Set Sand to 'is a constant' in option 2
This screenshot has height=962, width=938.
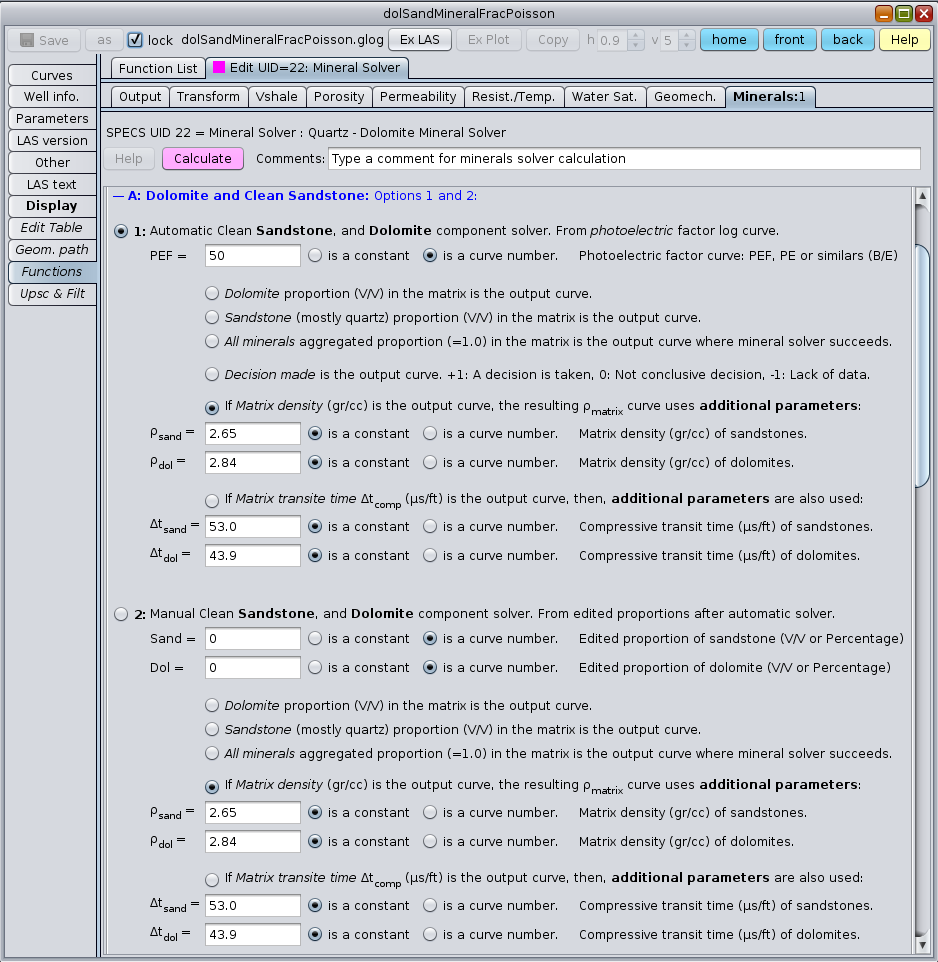tap(315, 639)
